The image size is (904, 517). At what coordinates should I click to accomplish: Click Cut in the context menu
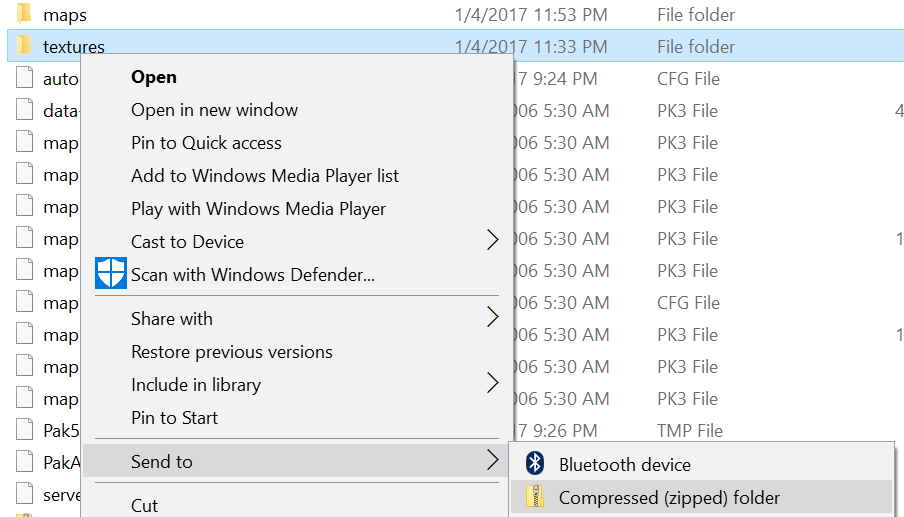145,505
